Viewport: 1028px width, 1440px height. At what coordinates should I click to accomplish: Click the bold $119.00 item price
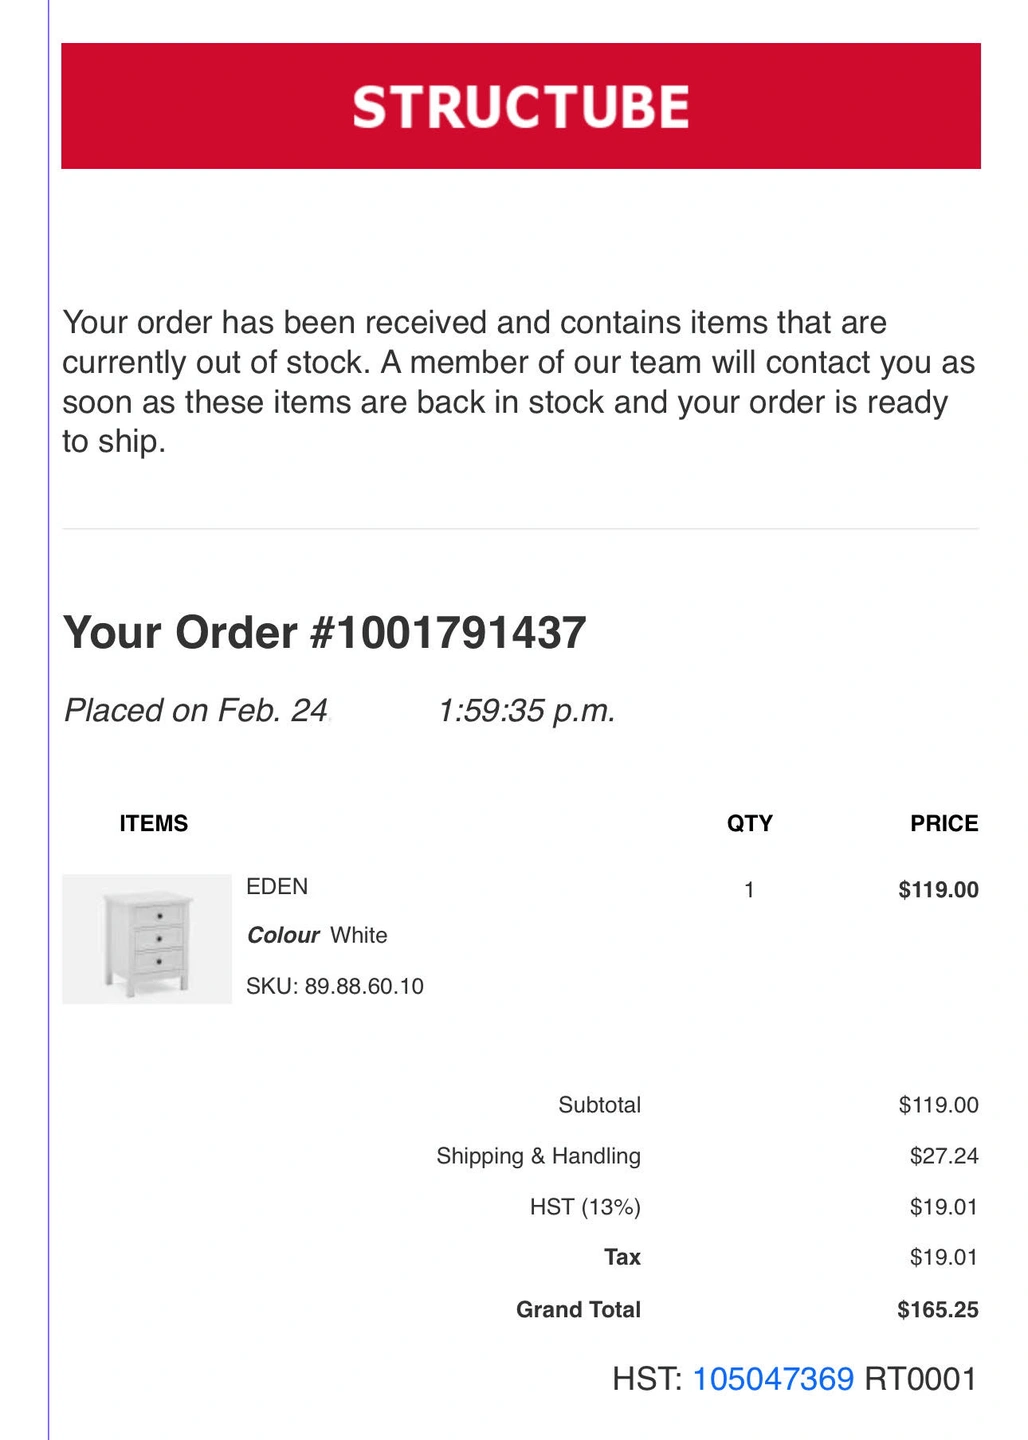pyautogui.click(x=938, y=890)
